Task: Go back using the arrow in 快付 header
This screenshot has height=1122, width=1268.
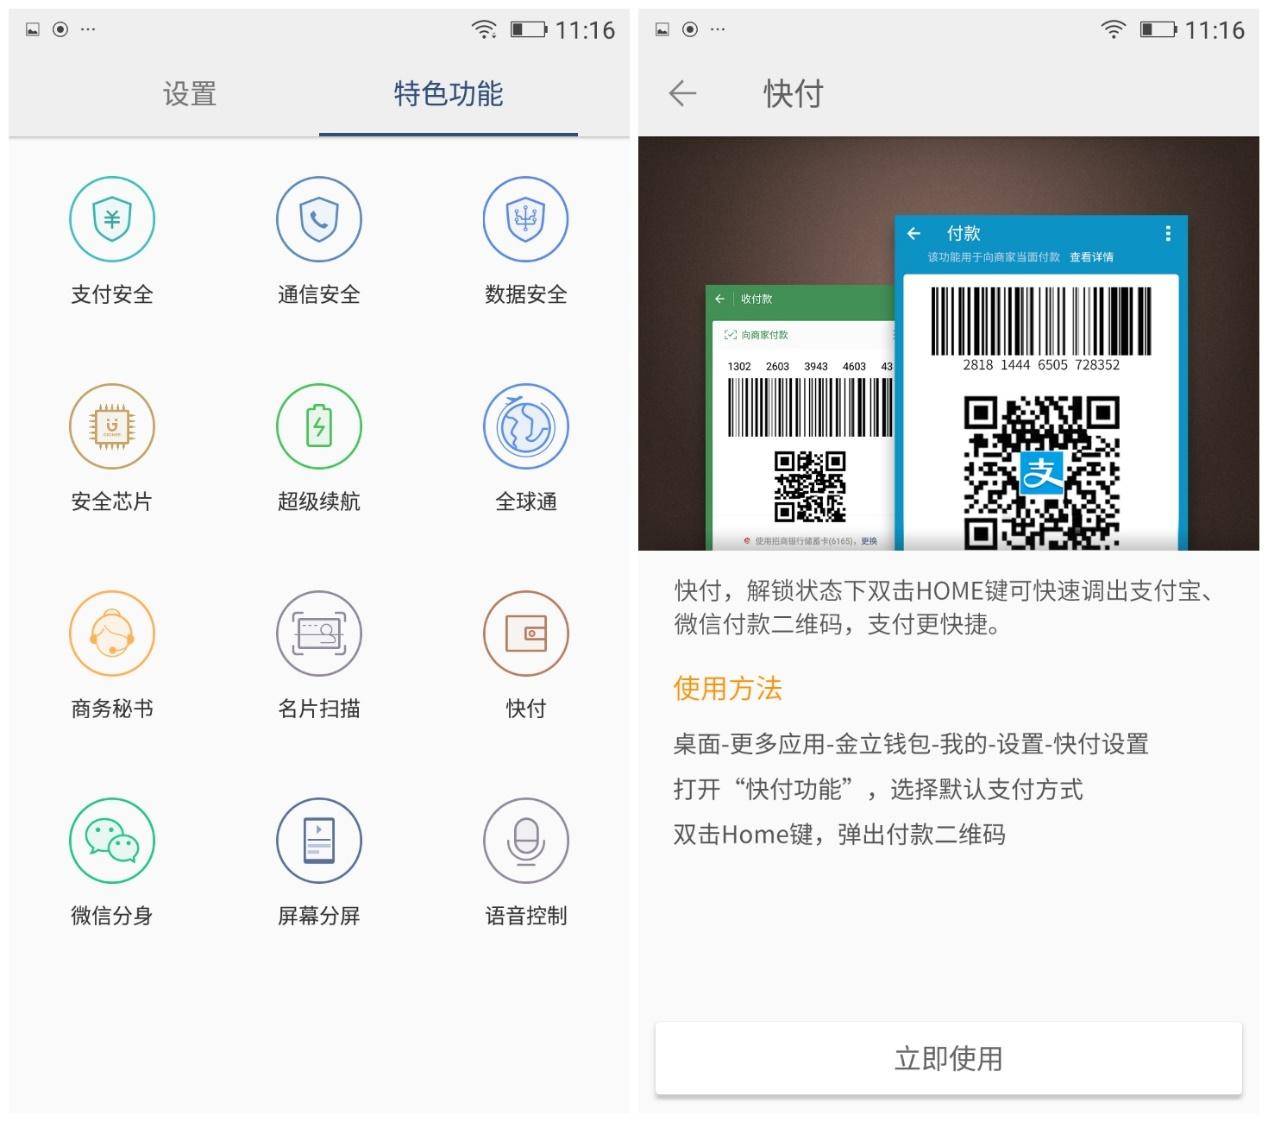Action: (x=682, y=93)
